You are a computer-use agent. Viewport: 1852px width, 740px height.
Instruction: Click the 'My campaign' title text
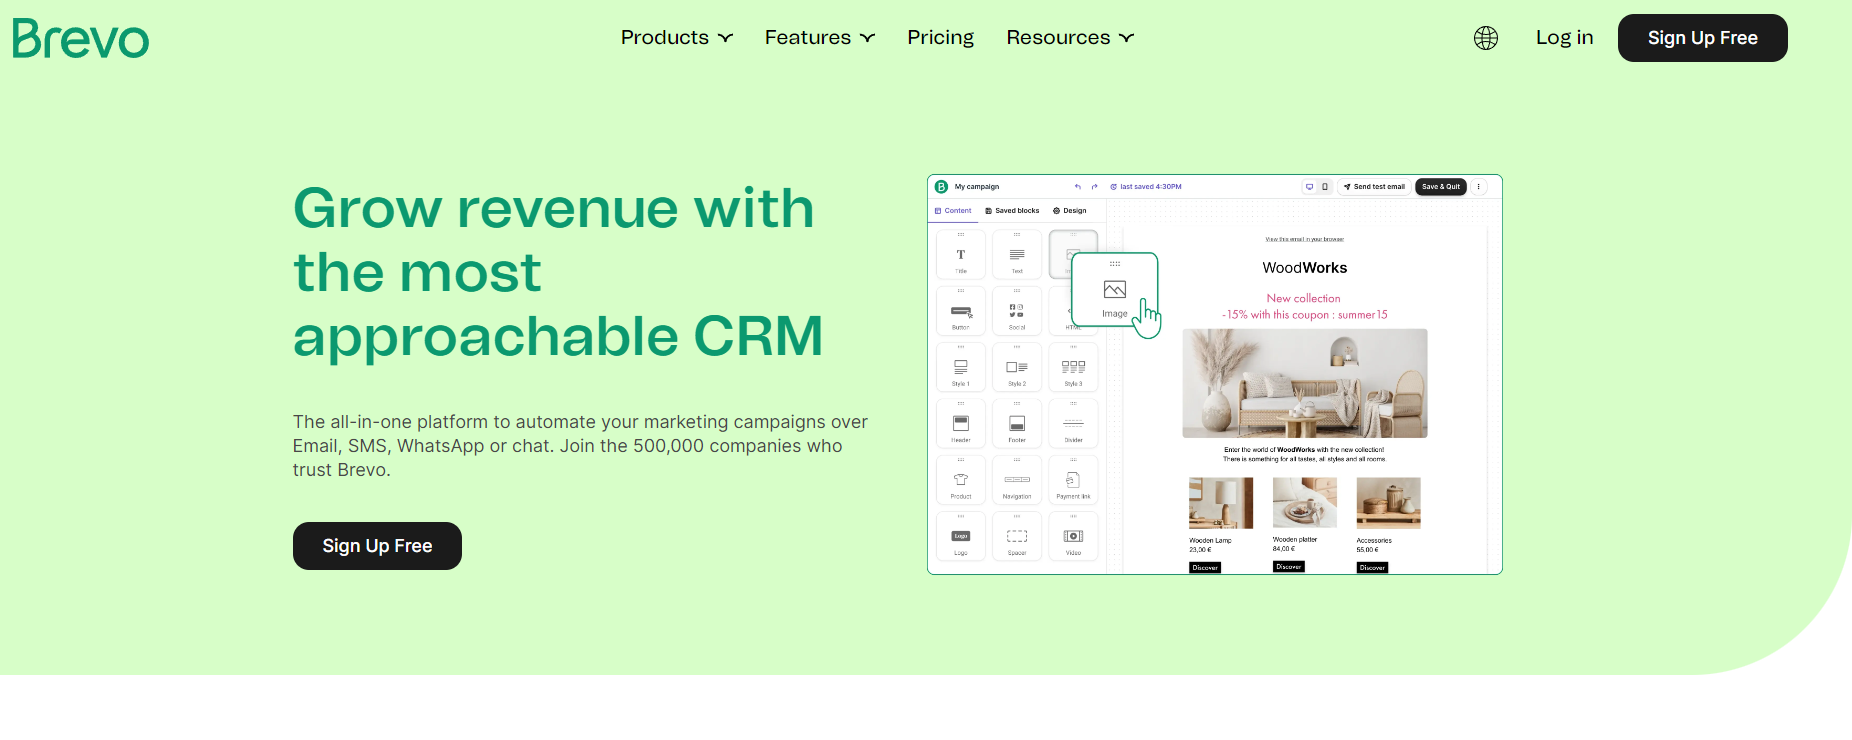click(x=976, y=187)
